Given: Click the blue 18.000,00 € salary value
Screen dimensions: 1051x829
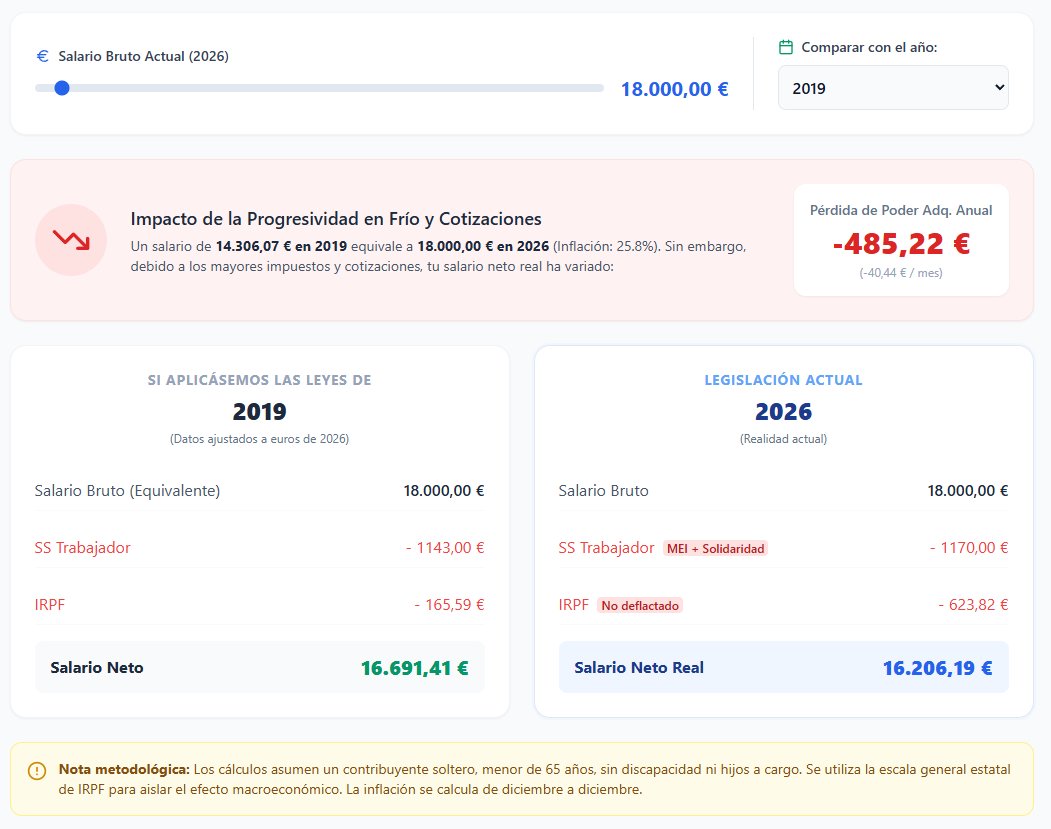Looking at the screenshot, I should coord(674,88).
